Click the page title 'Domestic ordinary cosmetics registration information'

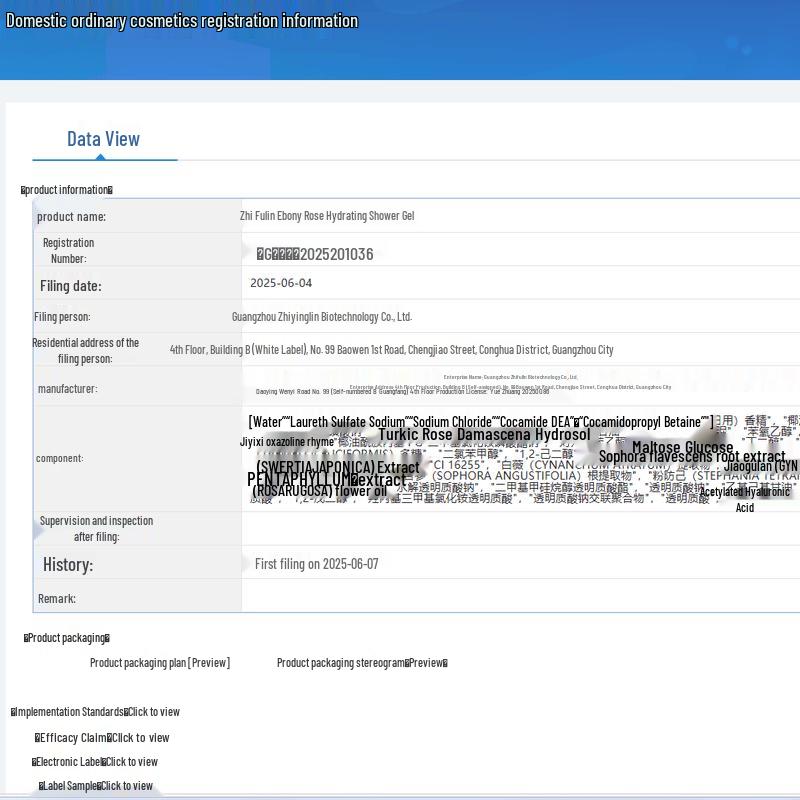[x=182, y=21]
